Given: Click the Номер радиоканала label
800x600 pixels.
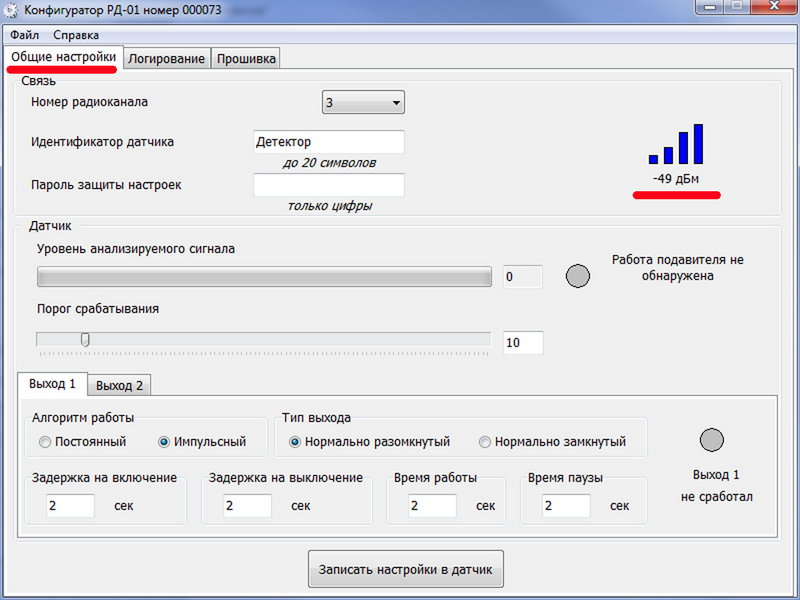Looking at the screenshot, I should [89, 102].
